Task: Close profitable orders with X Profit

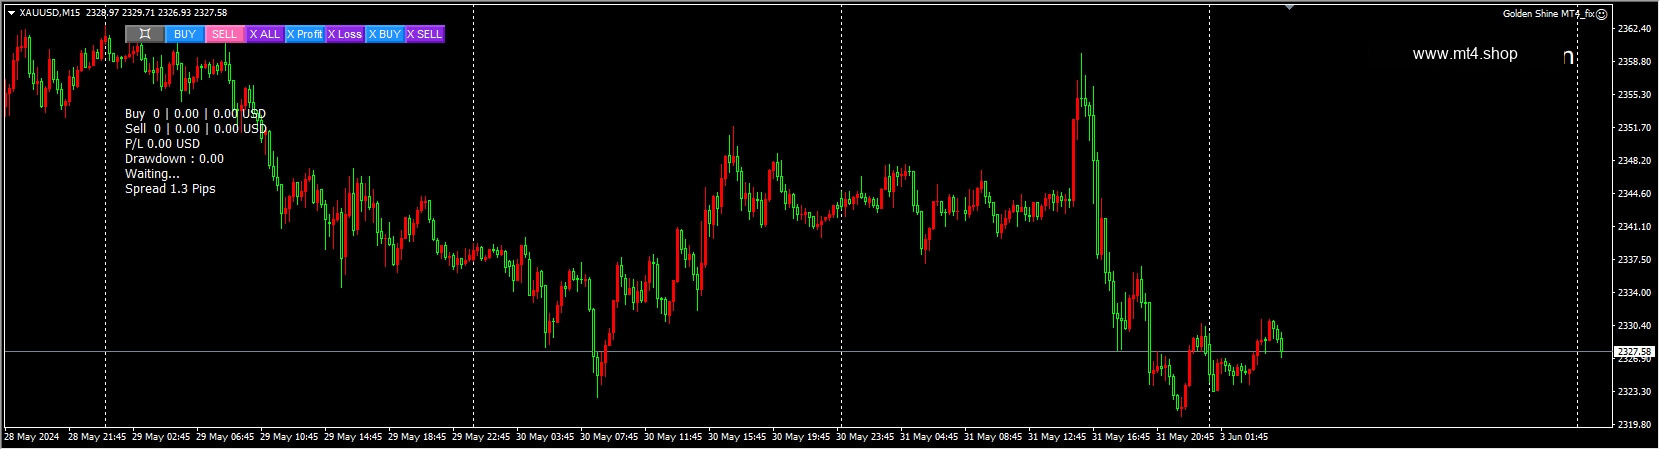Action: (x=305, y=34)
